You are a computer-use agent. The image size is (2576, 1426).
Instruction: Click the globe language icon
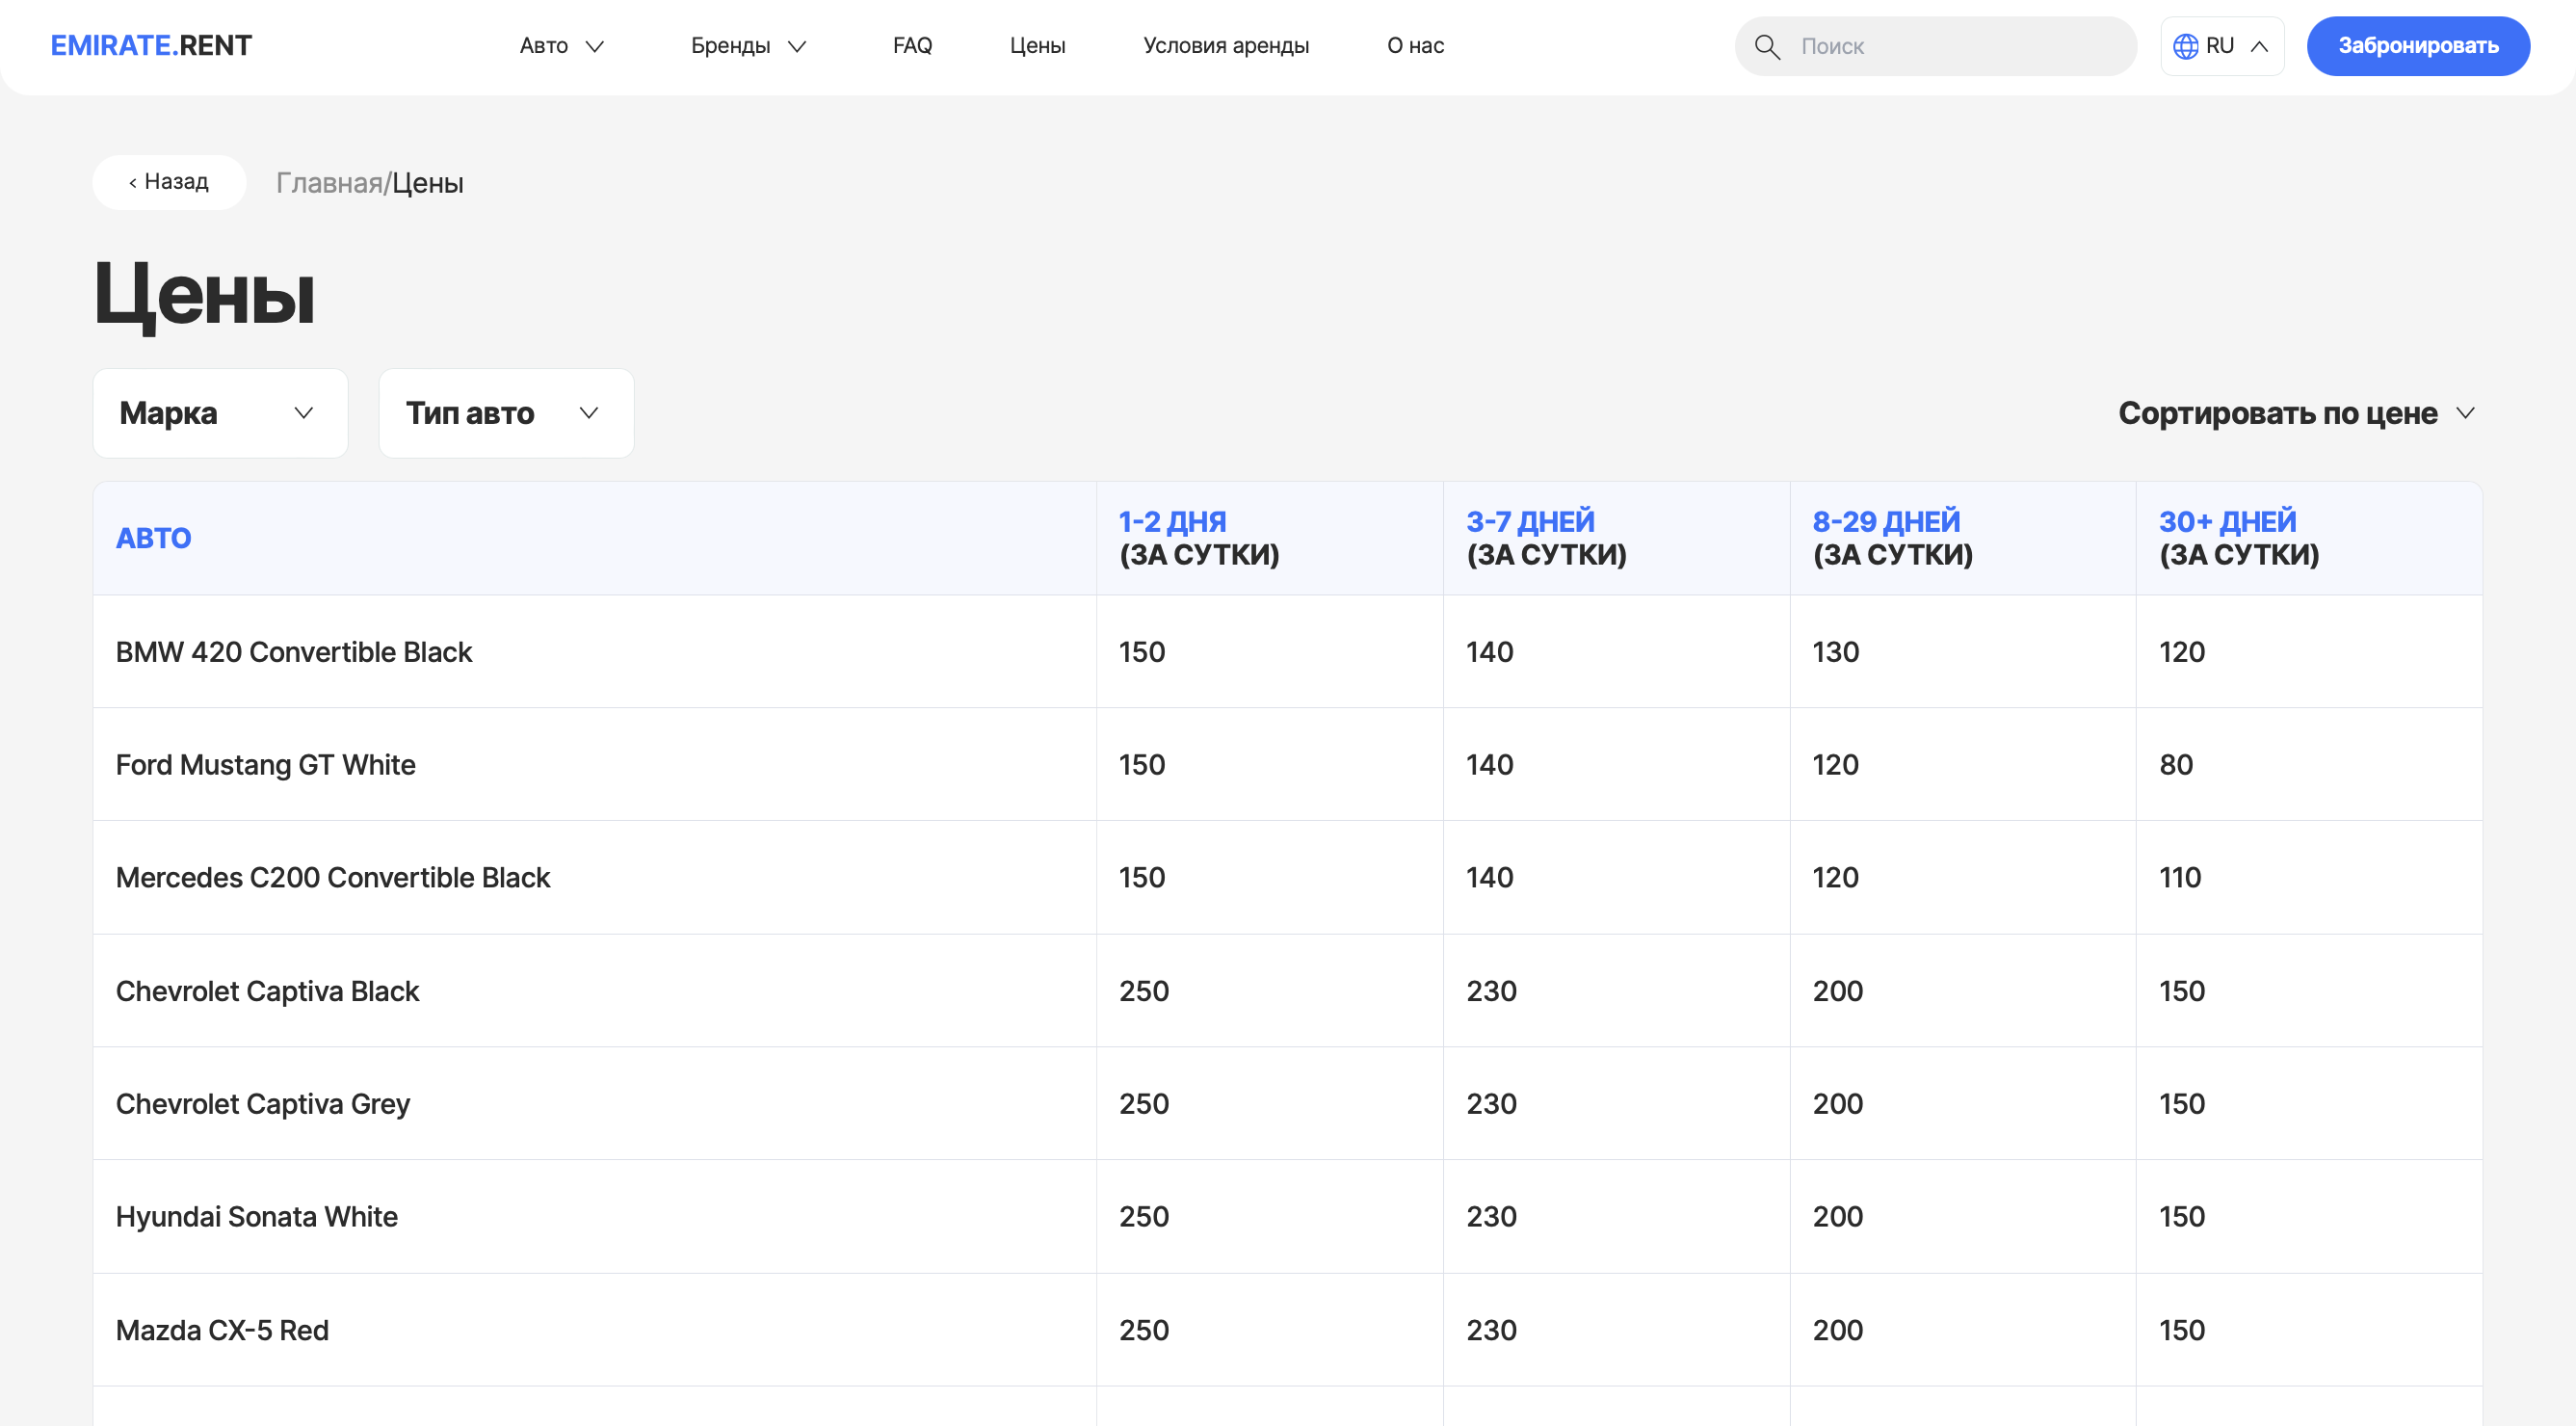pyautogui.click(x=2185, y=46)
